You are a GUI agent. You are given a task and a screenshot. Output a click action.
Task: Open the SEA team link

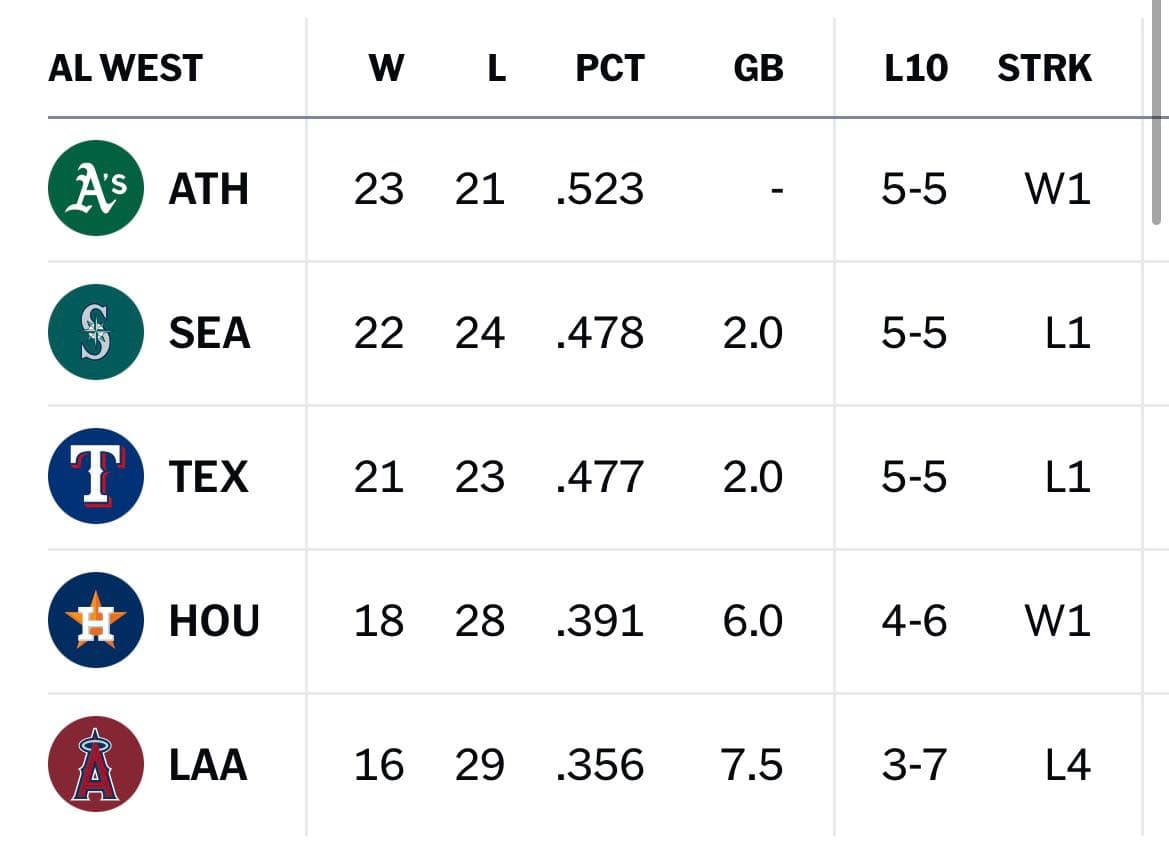pos(209,333)
